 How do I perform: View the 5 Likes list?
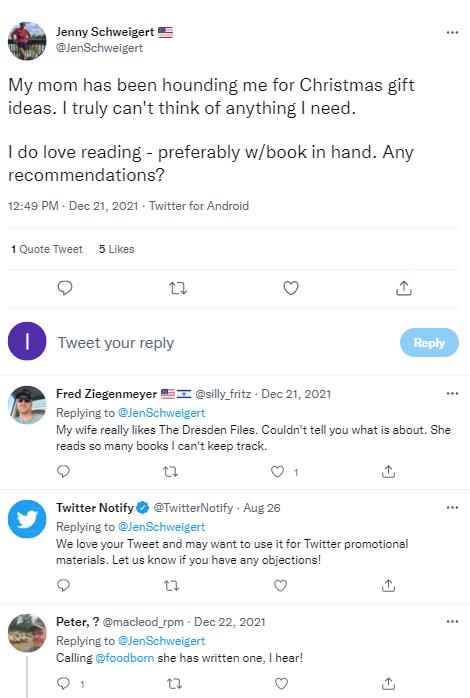[117, 249]
